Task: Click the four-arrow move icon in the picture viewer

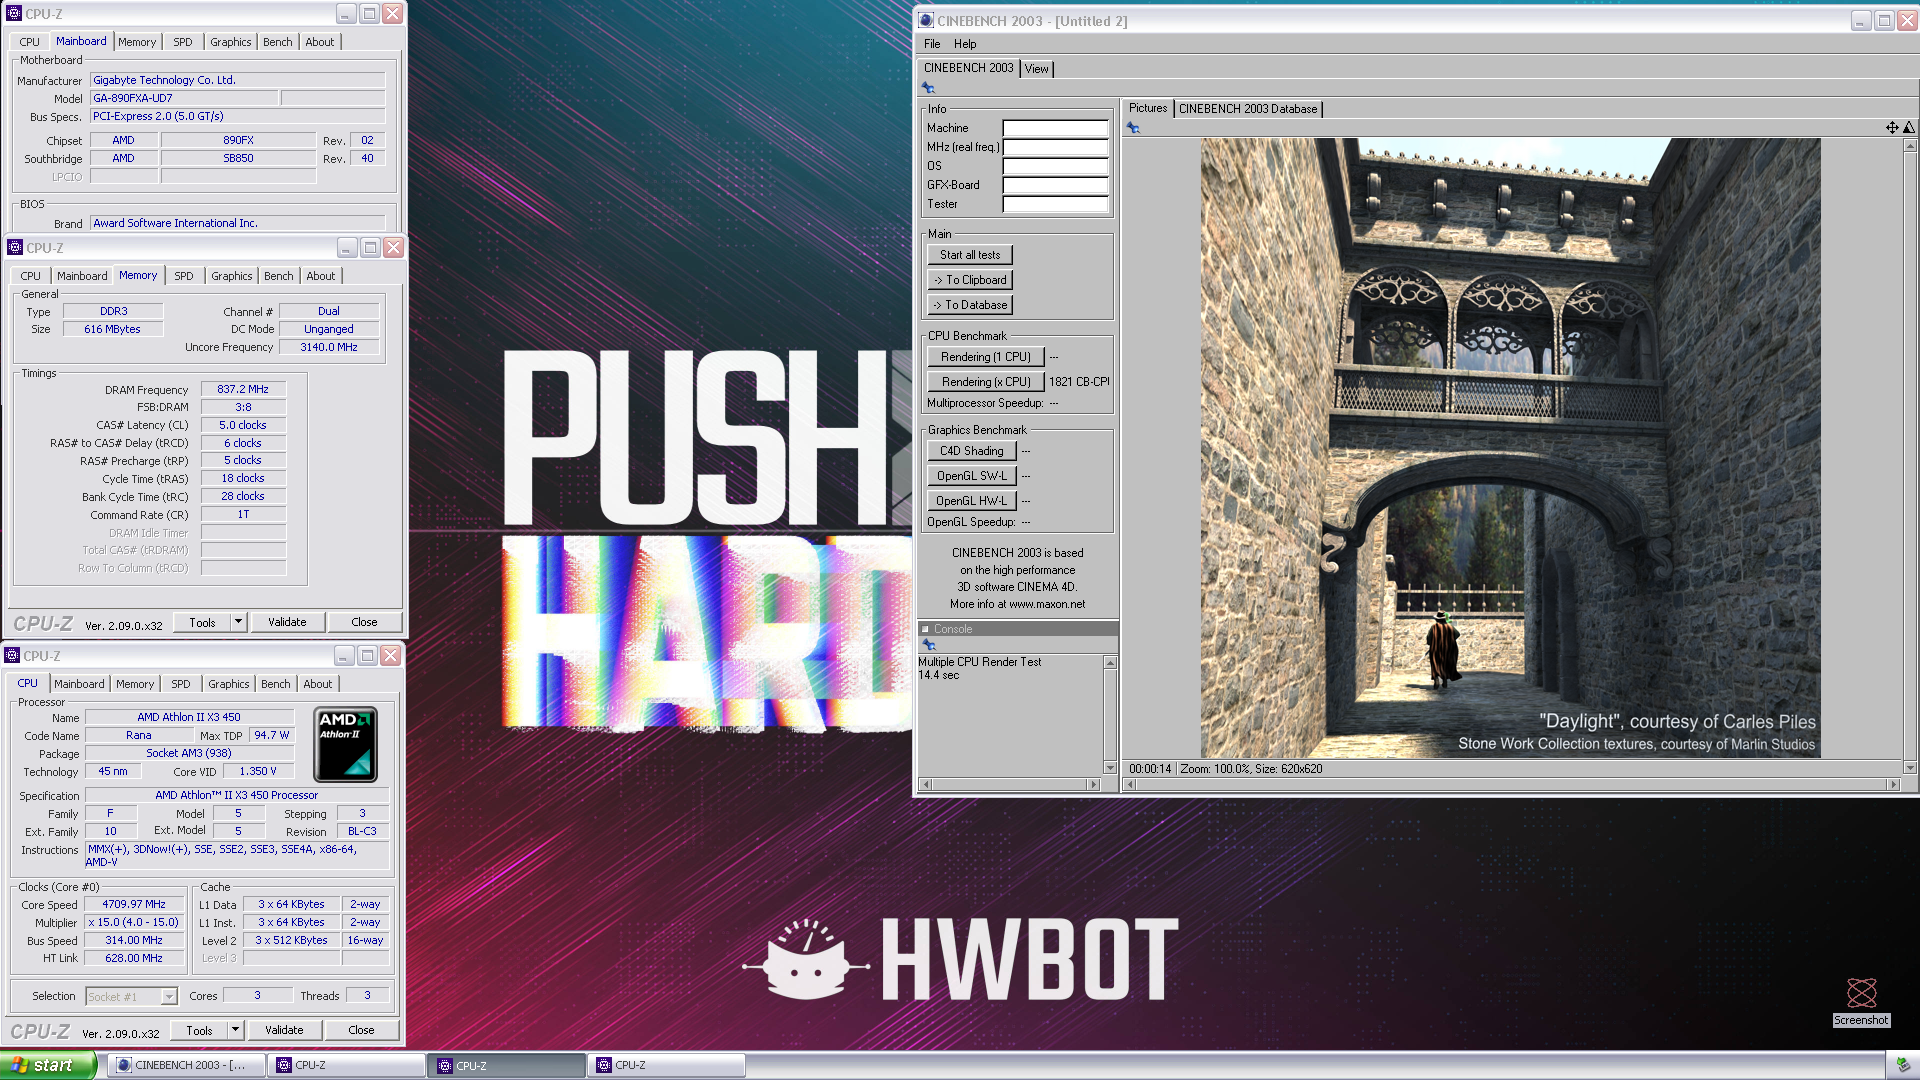Action: [x=1892, y=127]
